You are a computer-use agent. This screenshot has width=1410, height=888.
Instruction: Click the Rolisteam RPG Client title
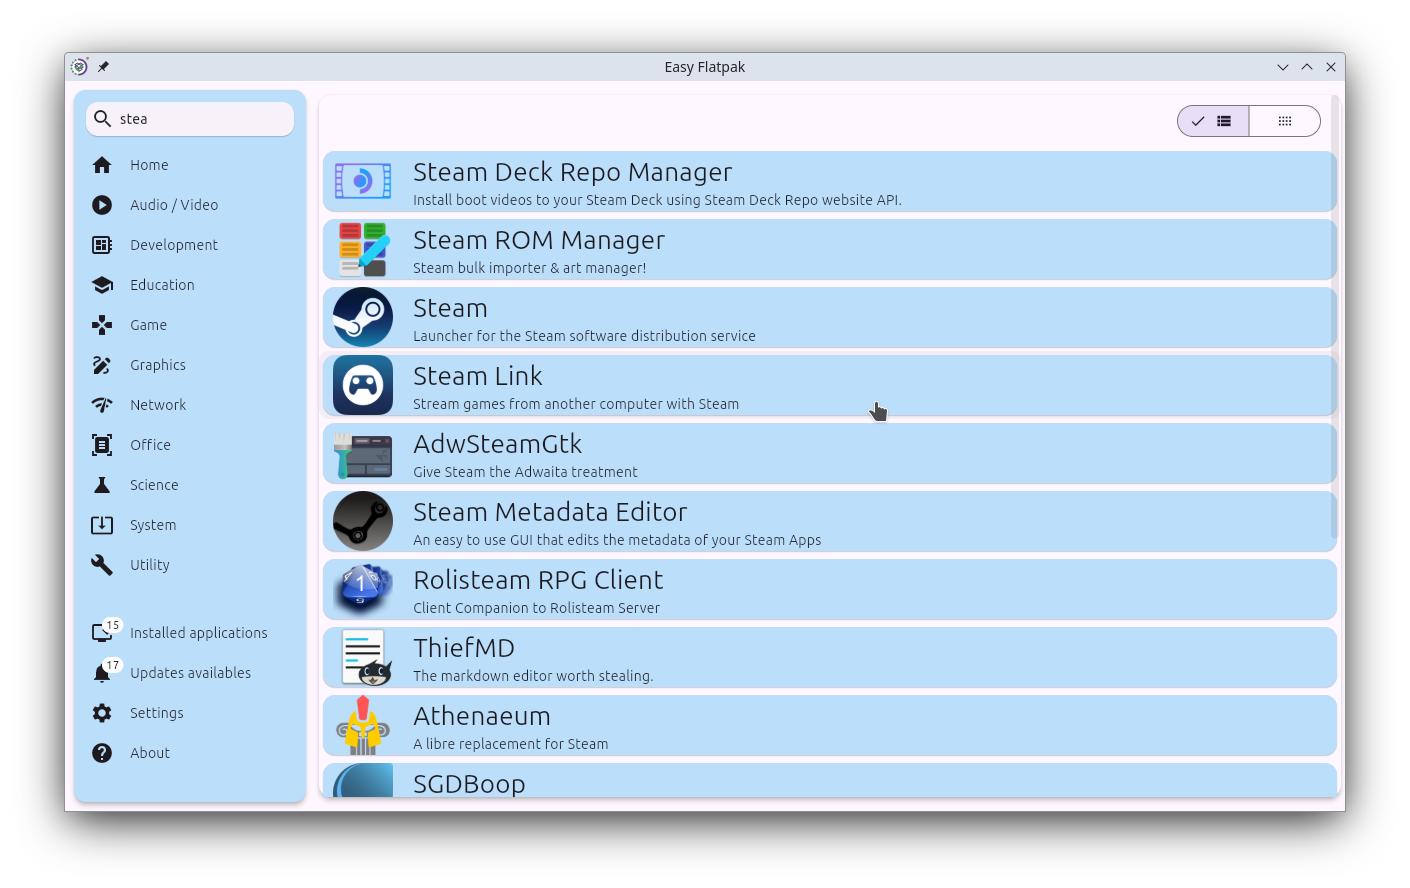click(538, 580)
